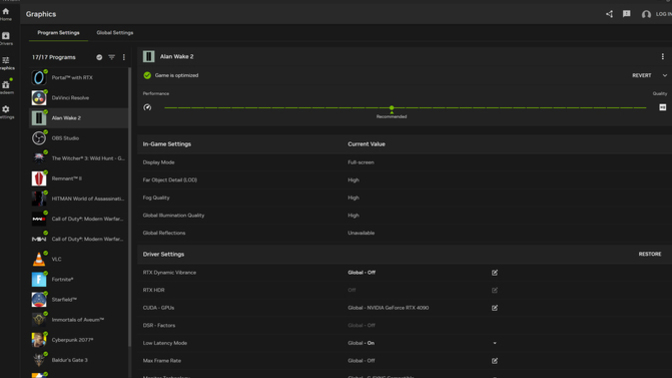Open Redeem in the sidebar
Image resolution: width=672 pixels, height=378 pixels.
click(x=6, y=87)
